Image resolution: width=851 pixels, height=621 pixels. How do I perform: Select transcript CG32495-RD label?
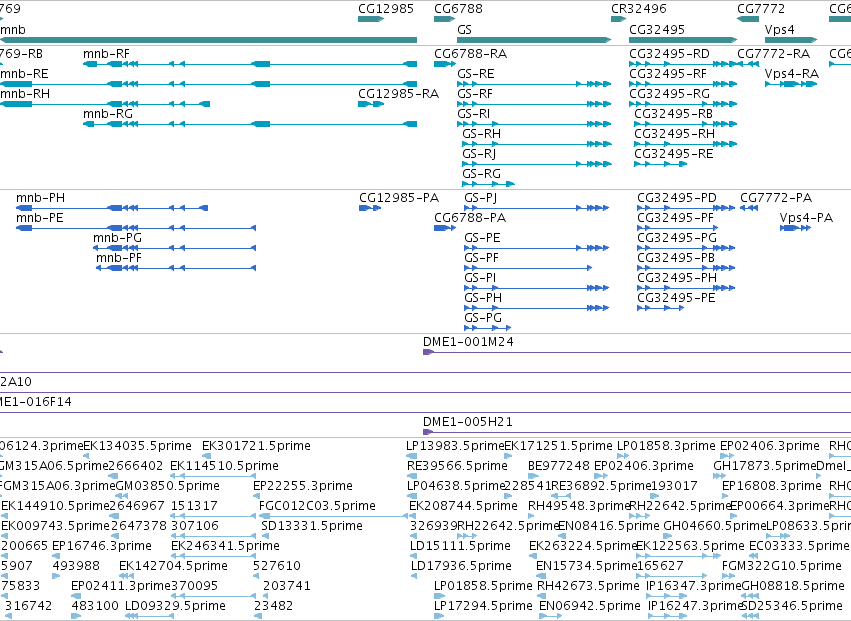pos(669,54)
